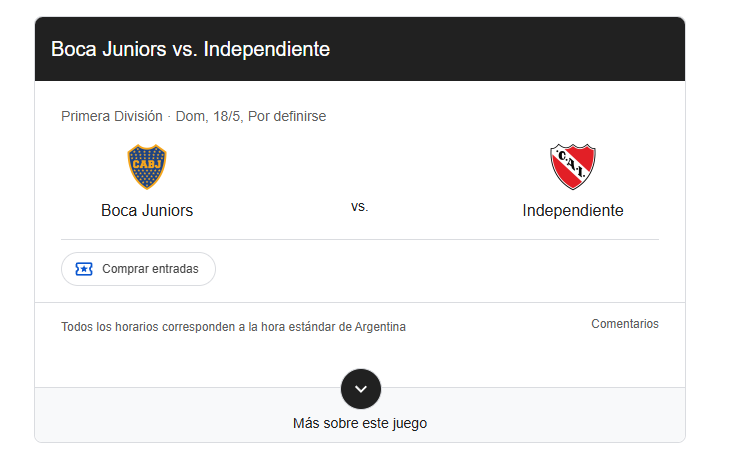Click the white space right of Comprar entradas
729x452 pixels.
point(437,269)
